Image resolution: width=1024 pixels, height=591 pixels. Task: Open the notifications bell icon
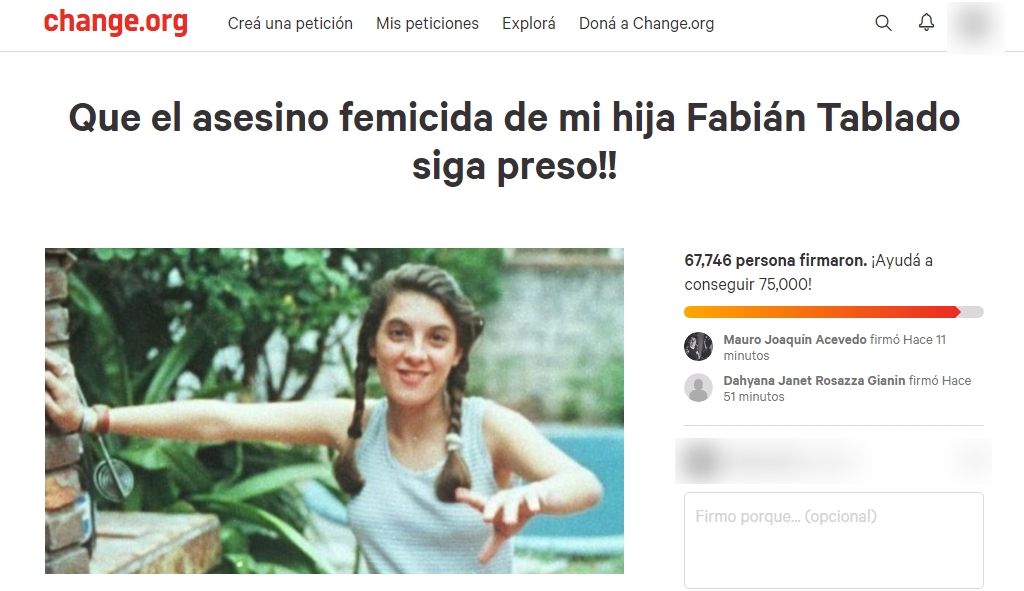point(926,22)
